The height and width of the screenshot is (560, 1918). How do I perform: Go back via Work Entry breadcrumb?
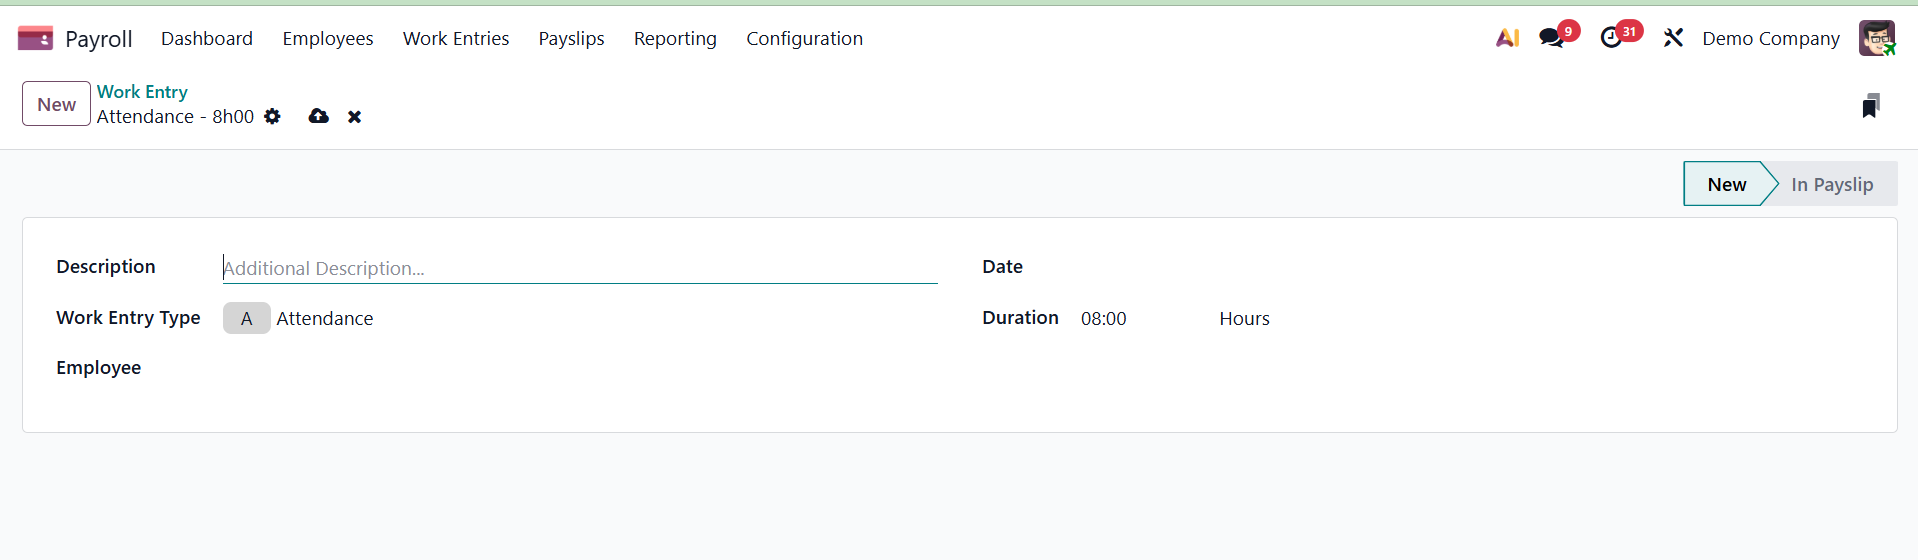point(142,92)
